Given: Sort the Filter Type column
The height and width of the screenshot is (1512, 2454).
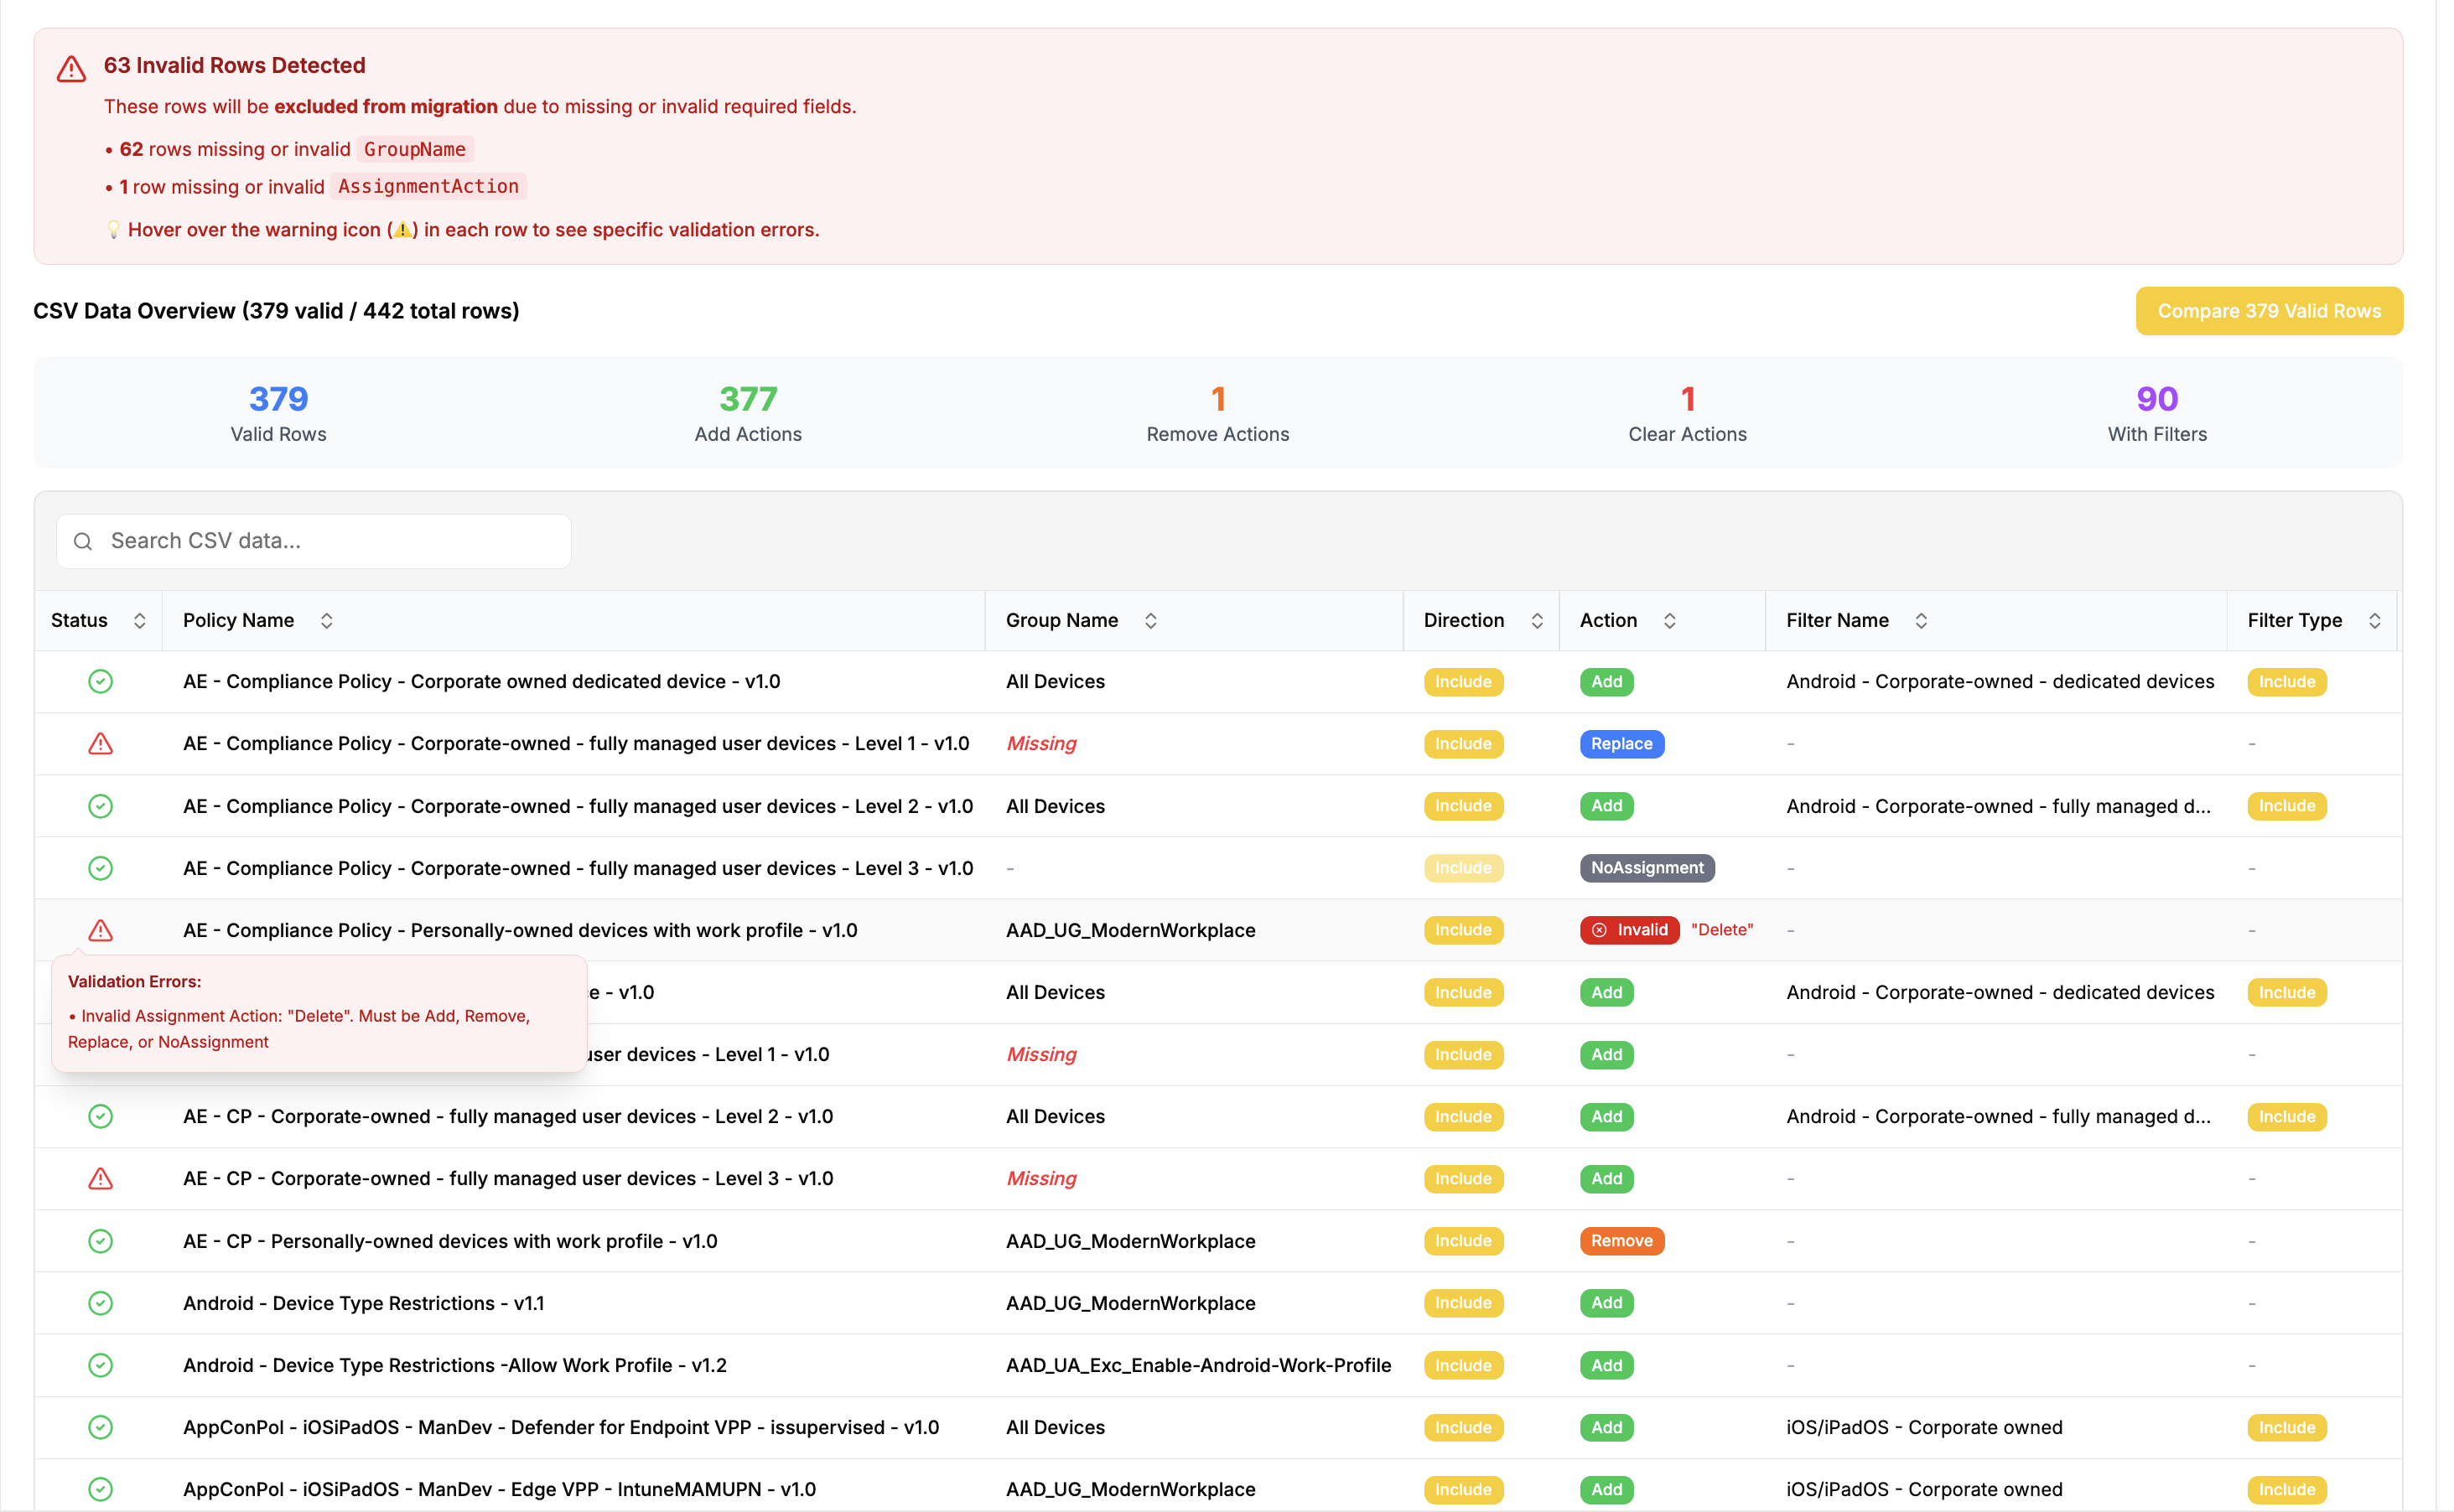Looking at the screenshot, I should pos(2377,620).
